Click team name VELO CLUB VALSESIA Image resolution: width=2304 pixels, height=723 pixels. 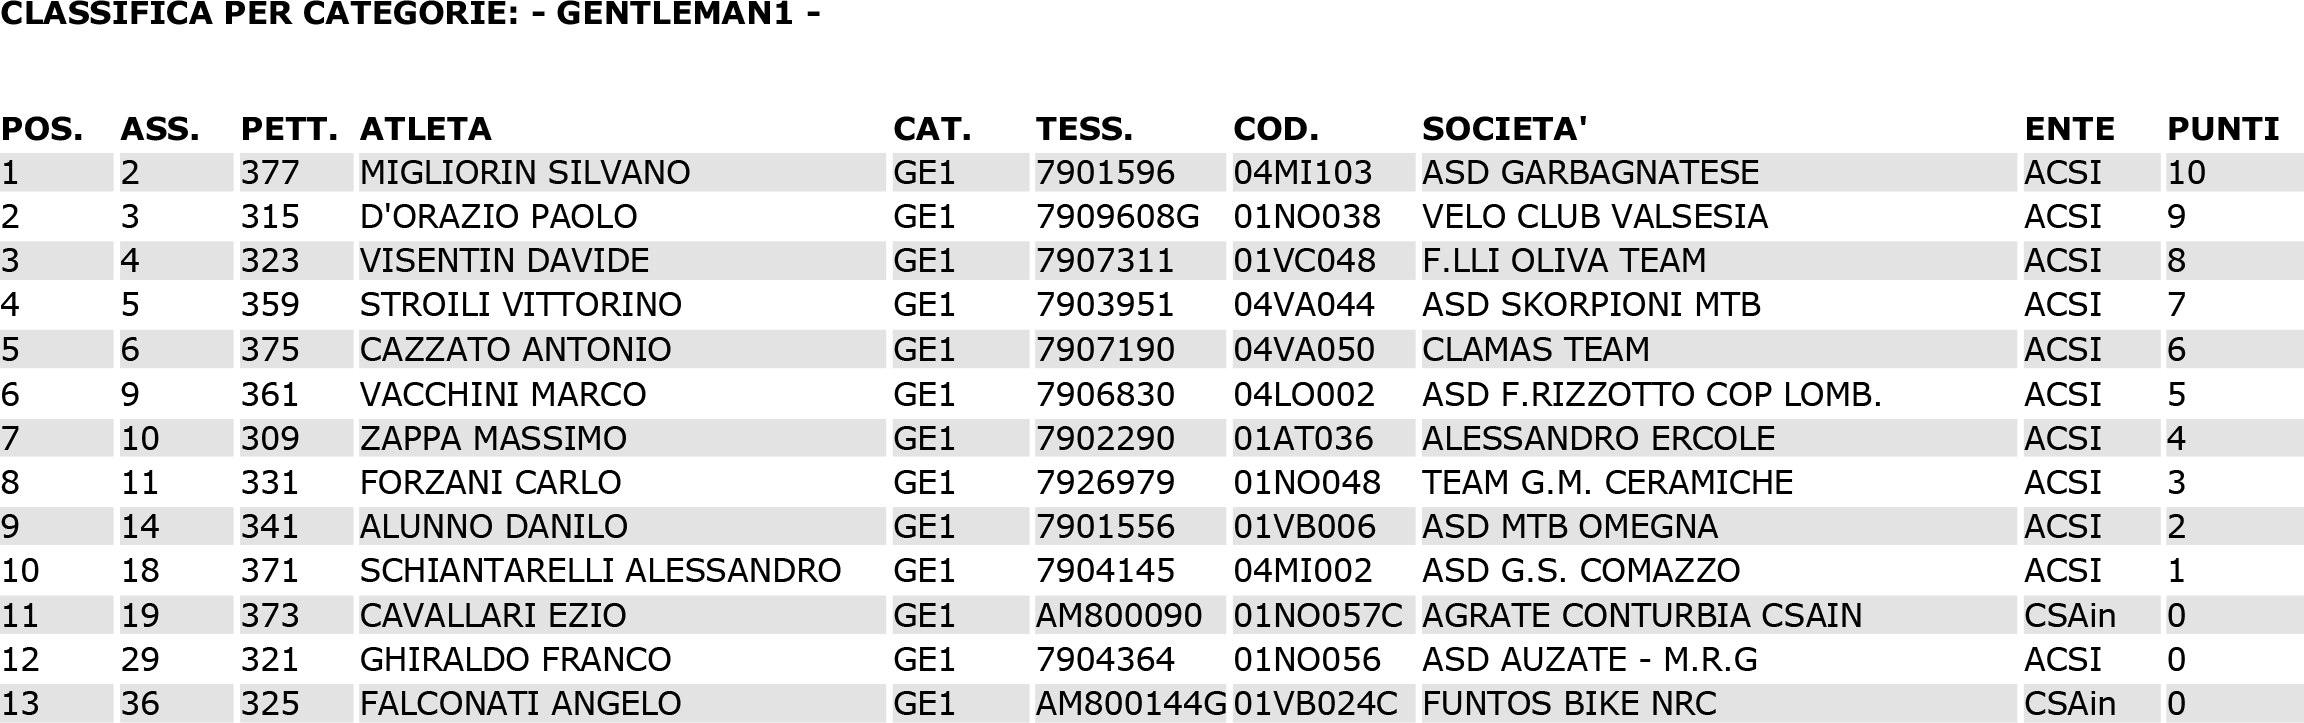click(x=1595, y=217)
